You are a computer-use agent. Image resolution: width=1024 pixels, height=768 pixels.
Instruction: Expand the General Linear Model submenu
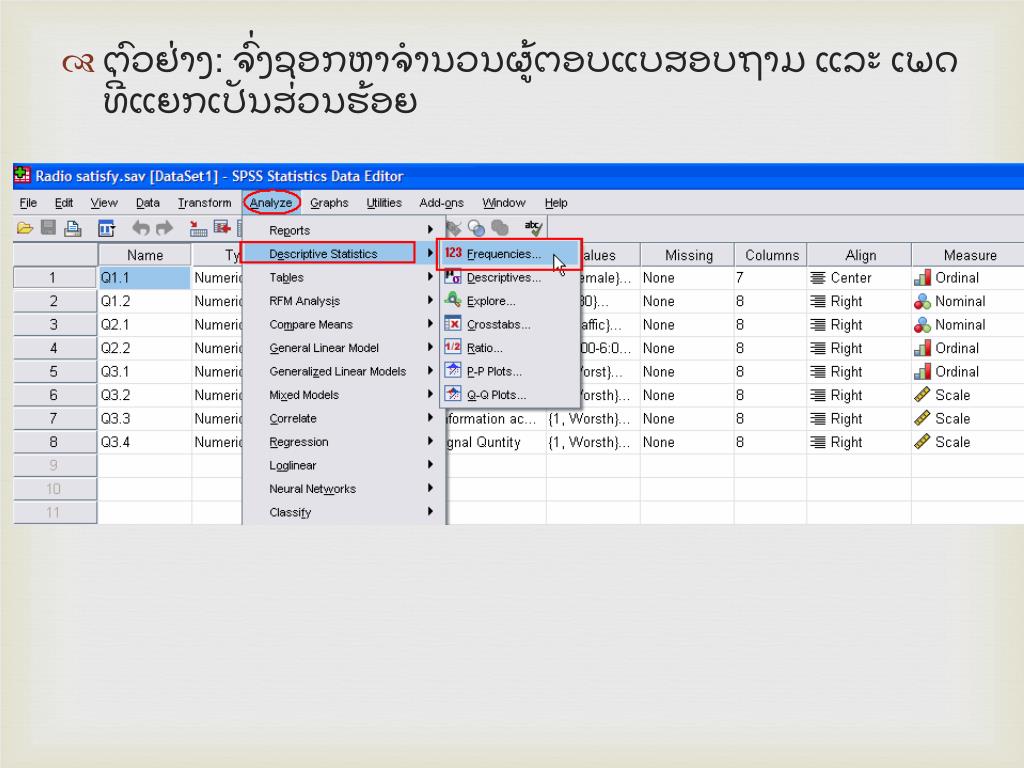pos(344,347)
